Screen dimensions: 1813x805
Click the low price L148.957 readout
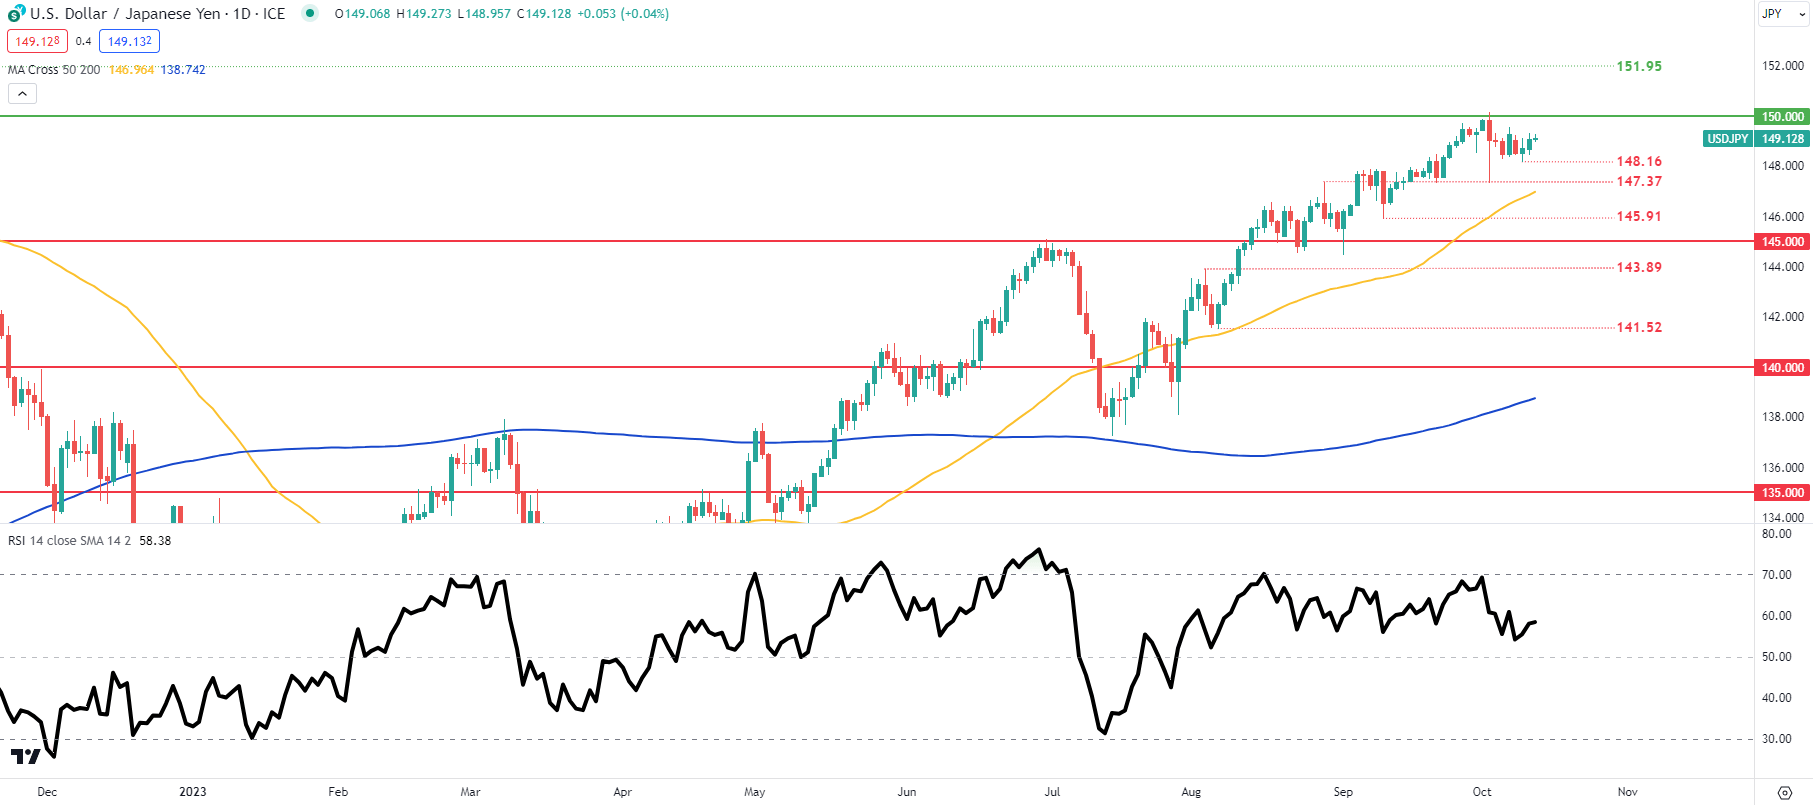[484, 14]
